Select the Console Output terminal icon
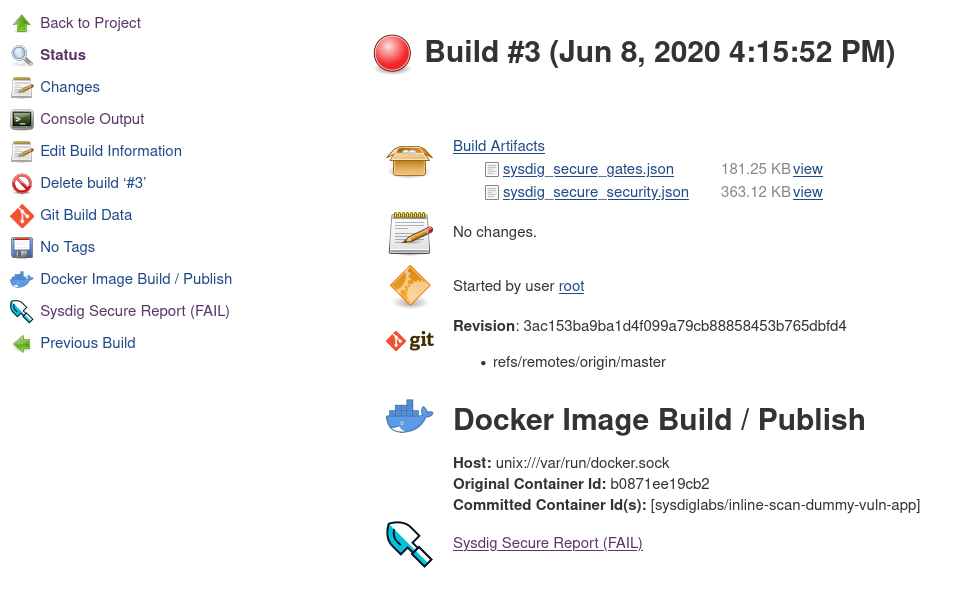 click(x=21, y=119)
